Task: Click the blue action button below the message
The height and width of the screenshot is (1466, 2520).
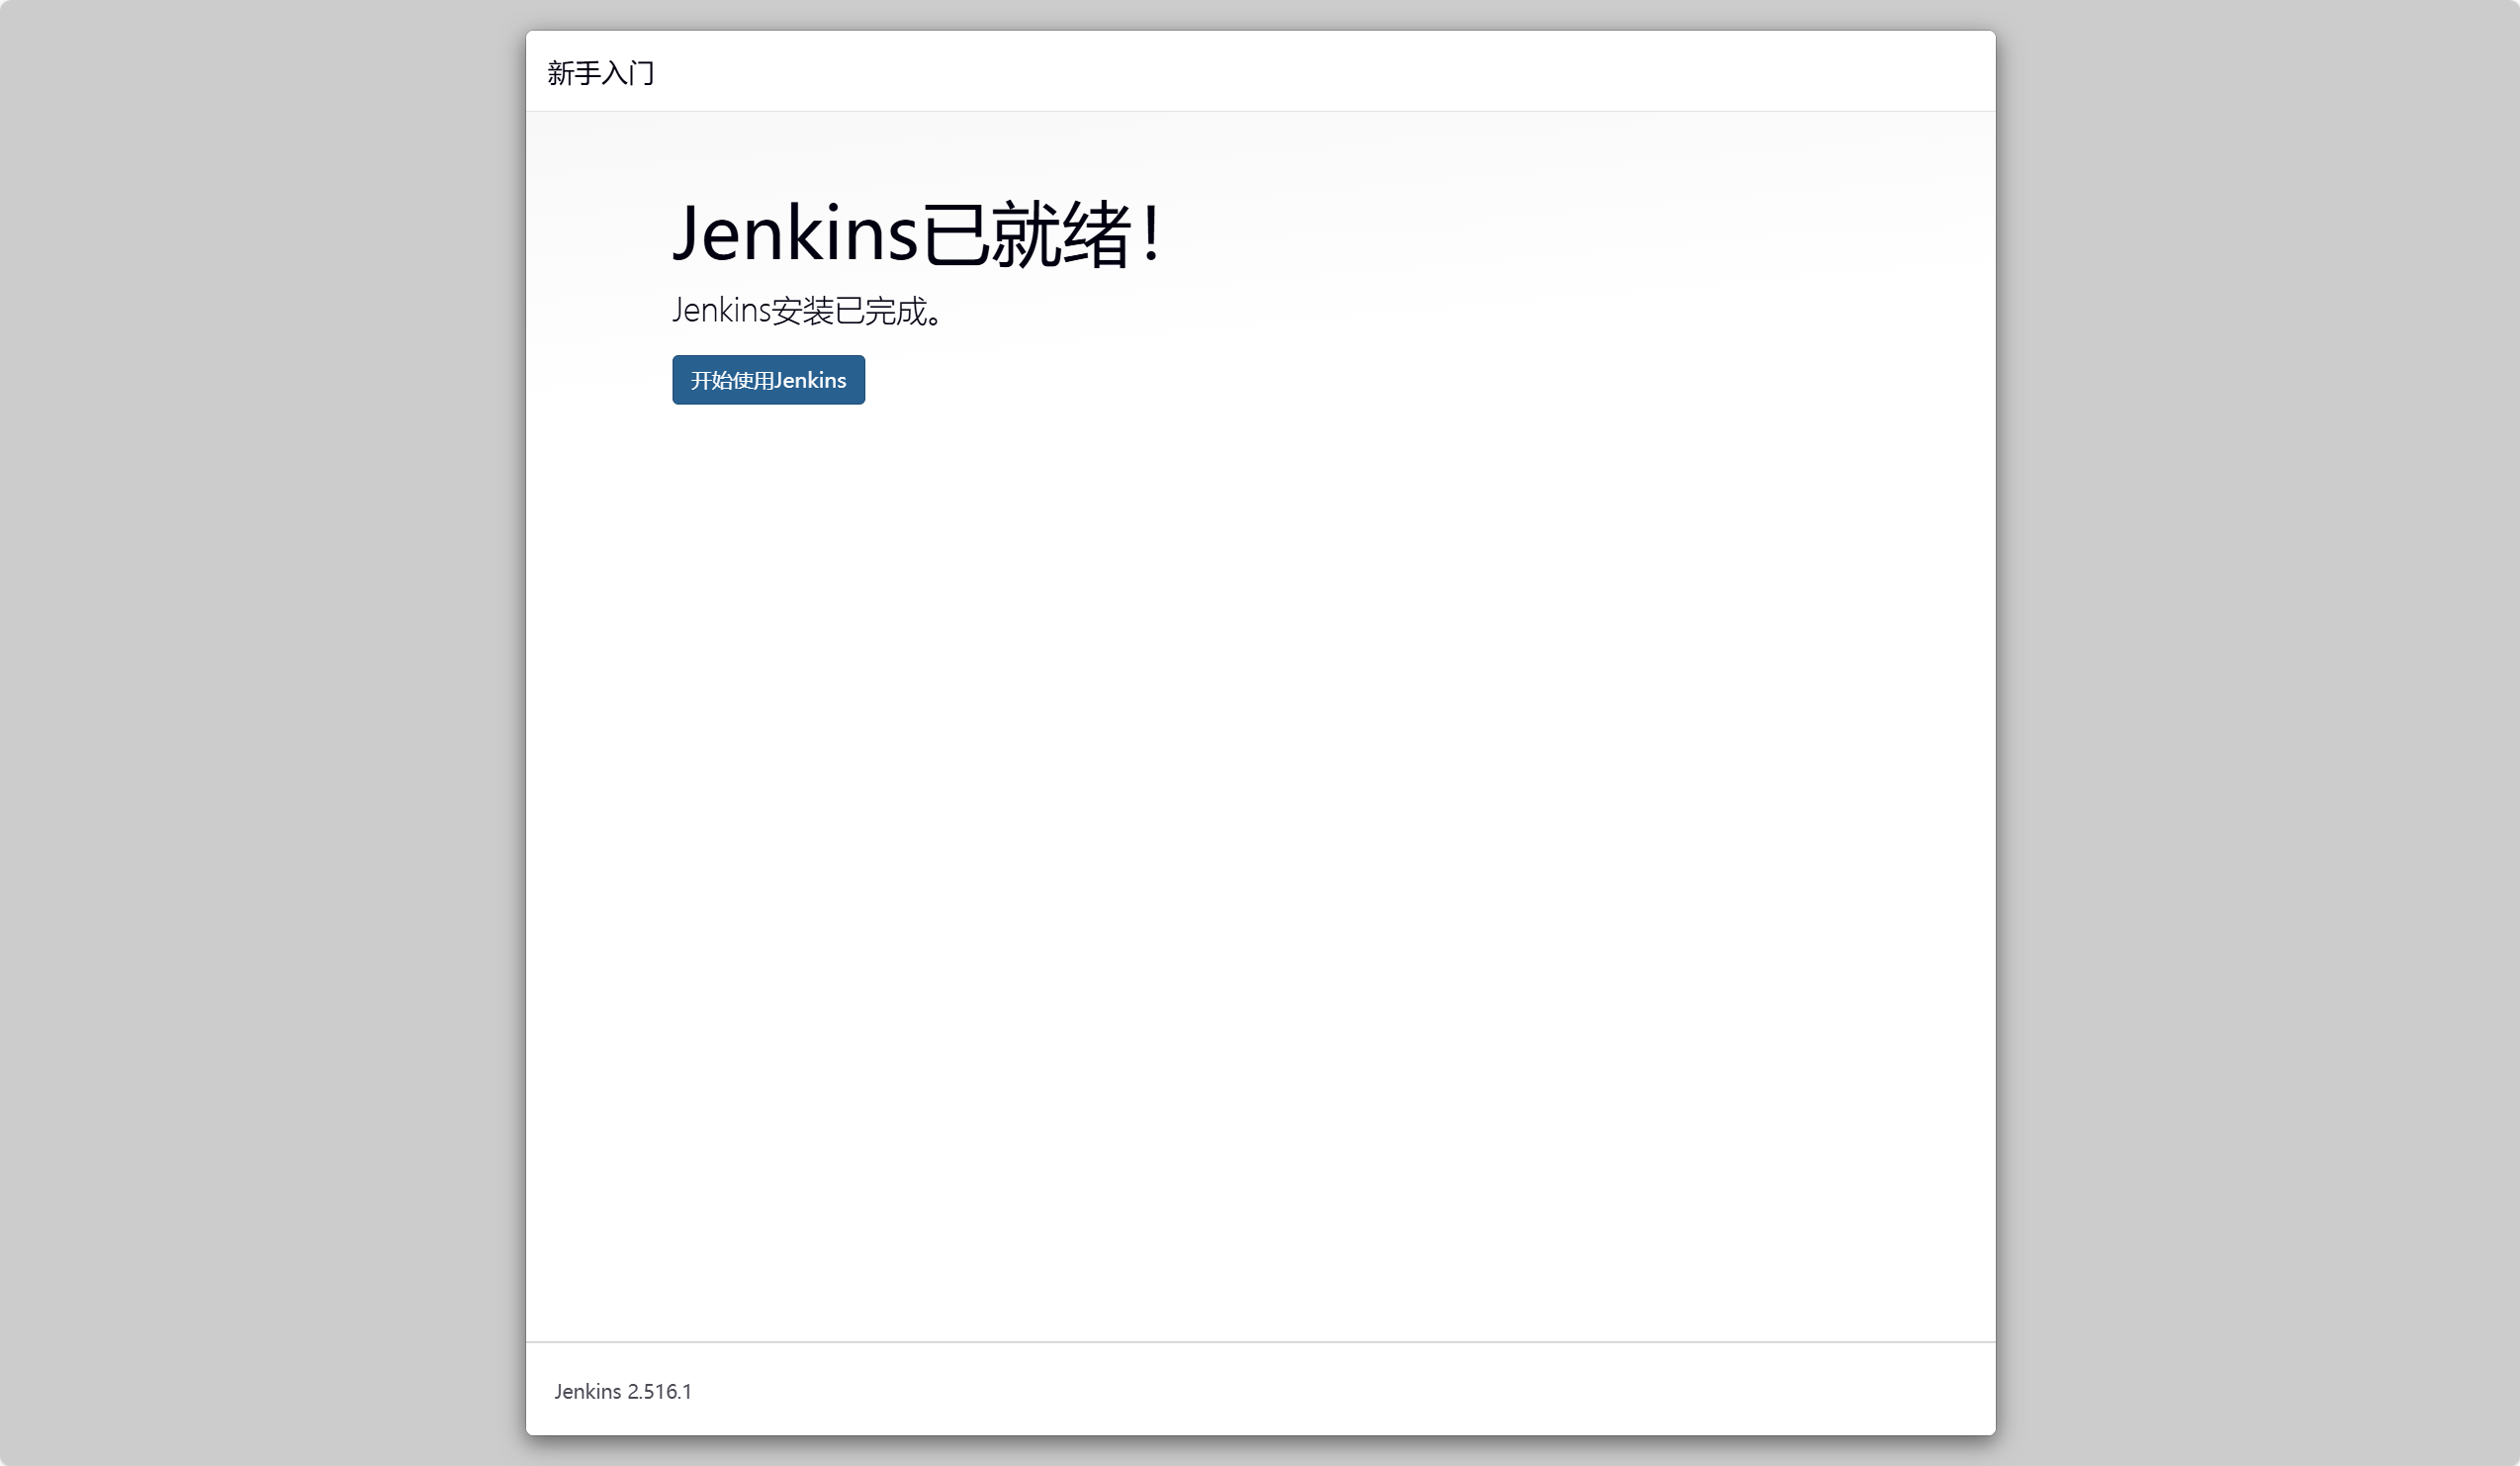Action: (x=768, y=380)
